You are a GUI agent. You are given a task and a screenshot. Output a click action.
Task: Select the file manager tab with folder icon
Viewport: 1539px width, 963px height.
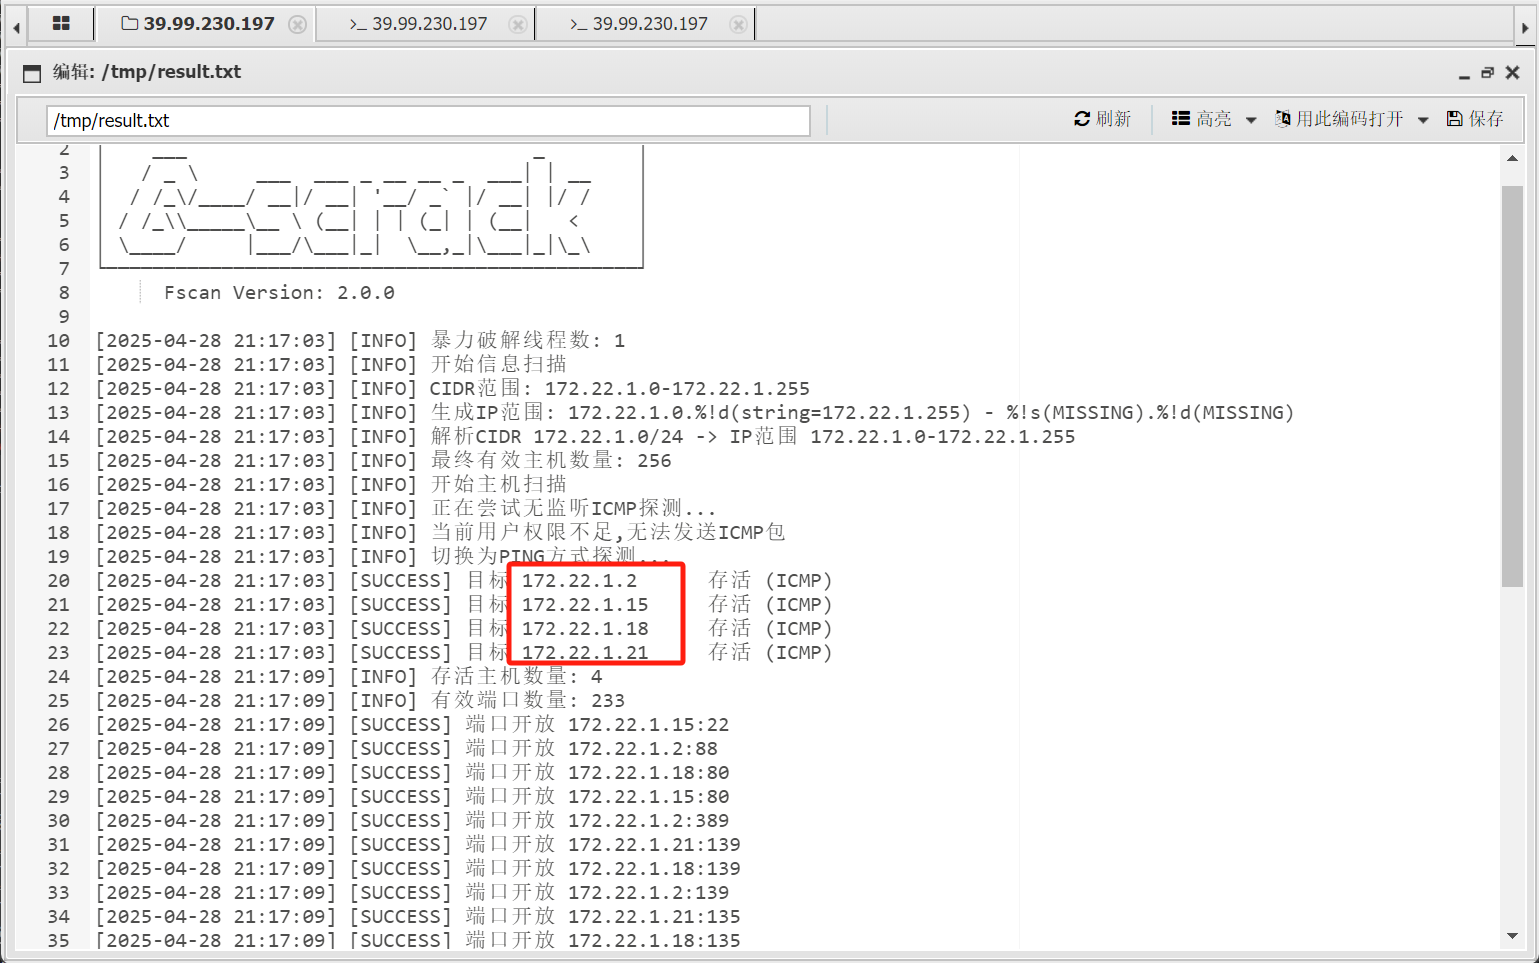(198, 24)
